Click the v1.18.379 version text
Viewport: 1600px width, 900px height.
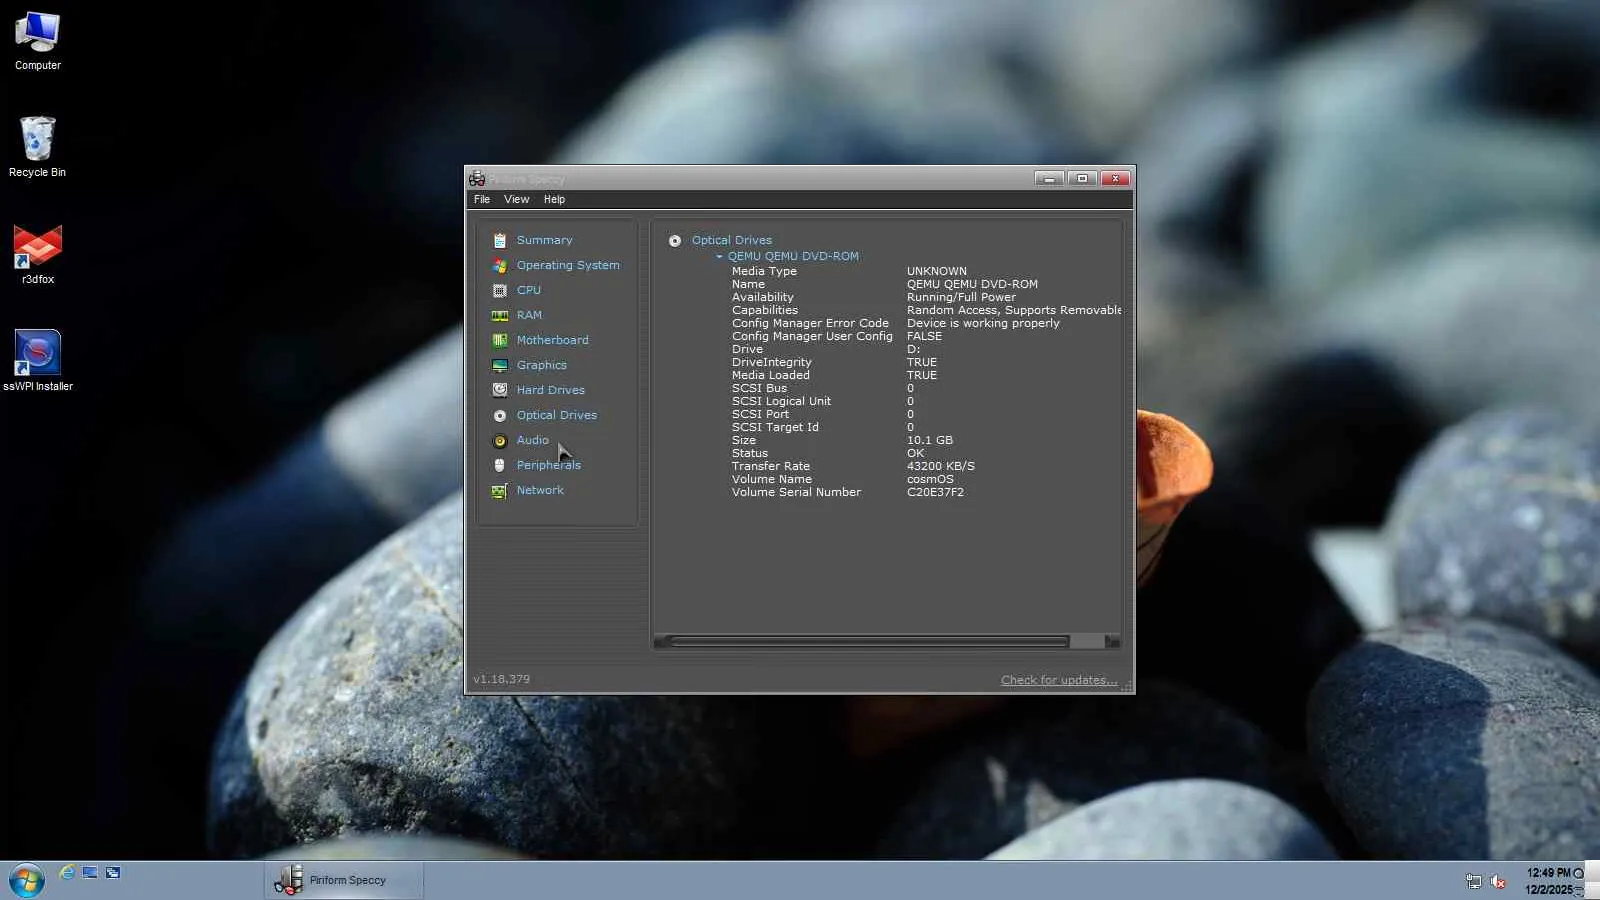pos(502,679)
